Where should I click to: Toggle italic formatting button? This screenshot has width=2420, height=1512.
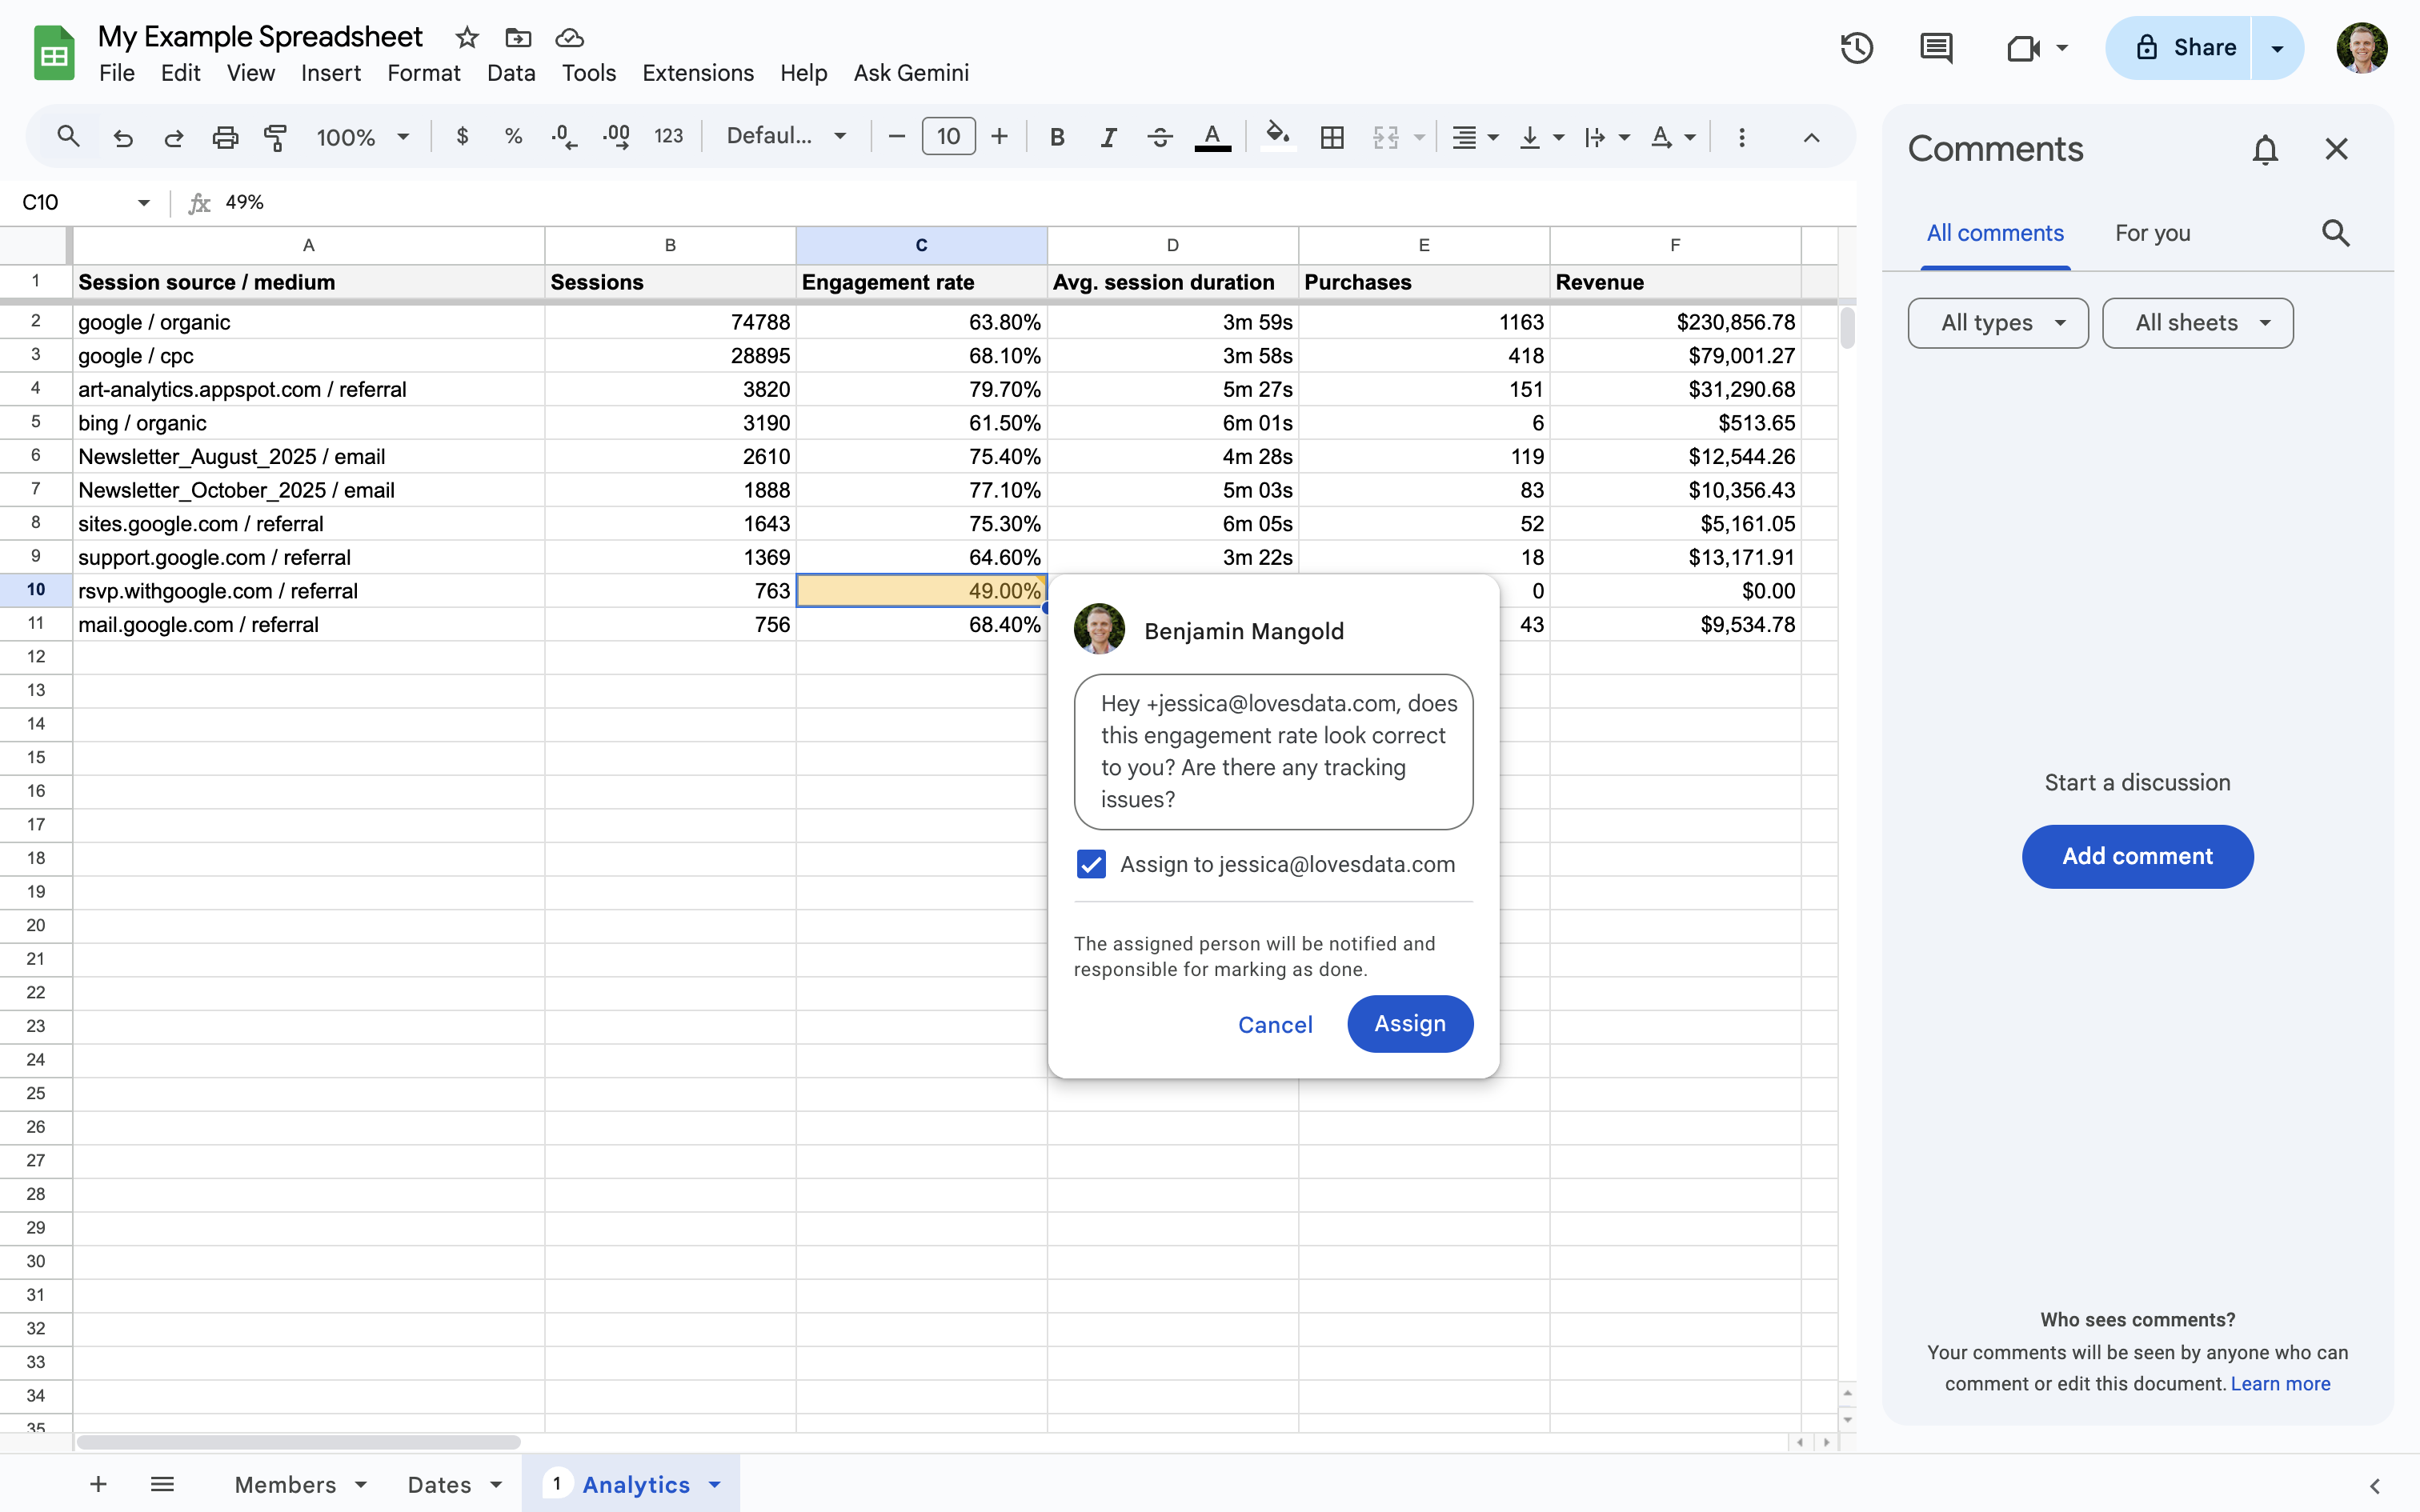pyautogui.click(x=1108, y=137)
